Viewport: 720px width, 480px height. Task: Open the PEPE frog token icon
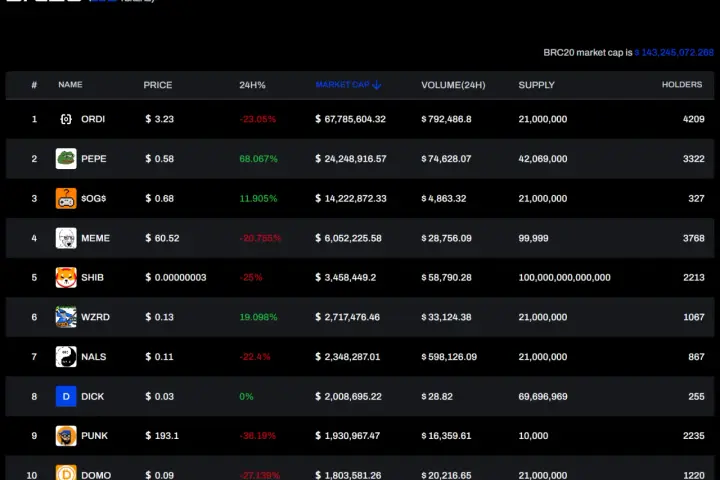click(x=66, y=158)
